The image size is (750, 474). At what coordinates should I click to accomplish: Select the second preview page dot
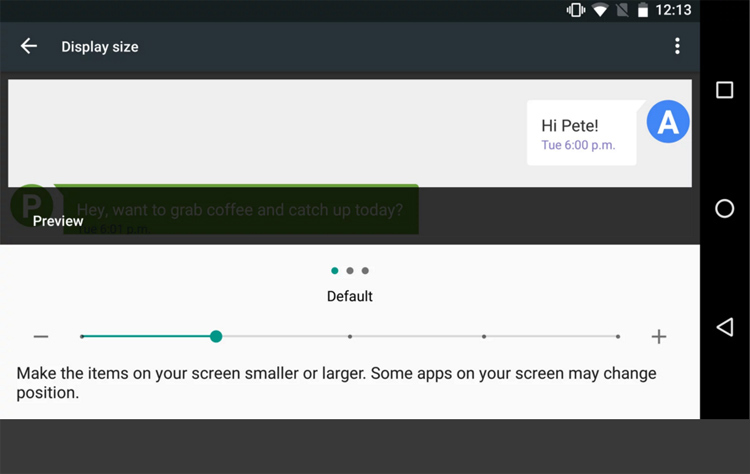pos(350,270)
